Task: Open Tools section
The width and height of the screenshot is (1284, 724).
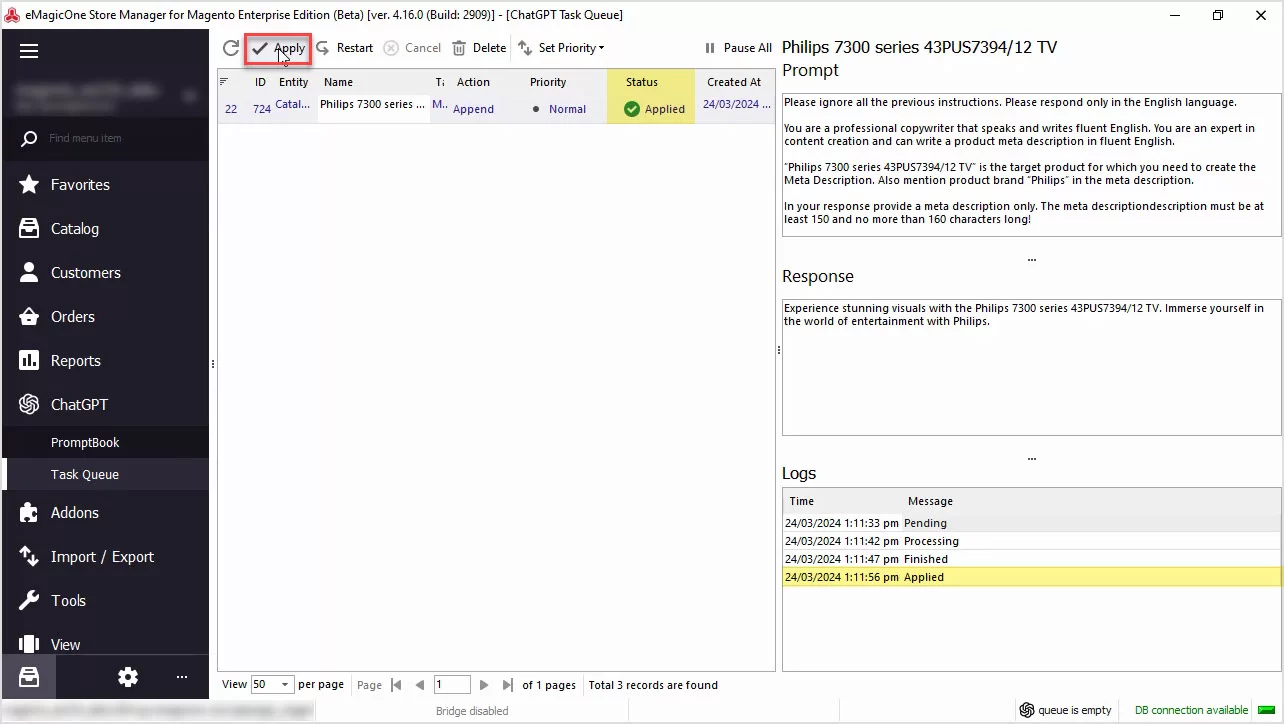Action: click(x=105, y=601)
